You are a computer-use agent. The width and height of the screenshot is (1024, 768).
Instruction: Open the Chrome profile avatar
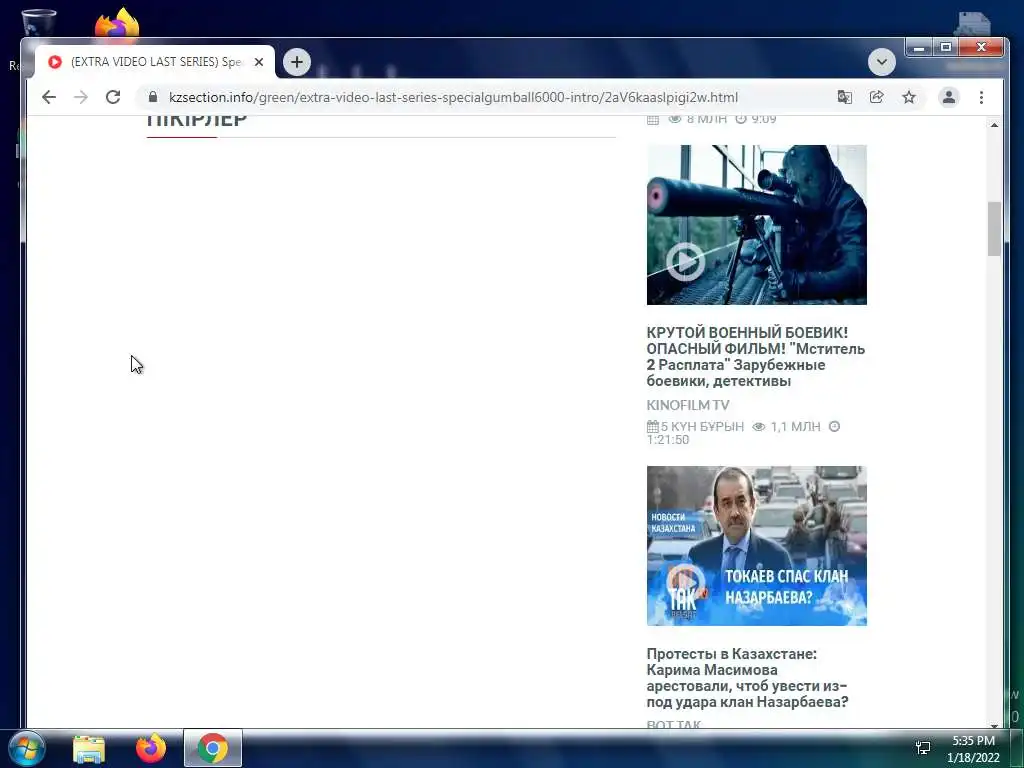(x=949, y=97)
